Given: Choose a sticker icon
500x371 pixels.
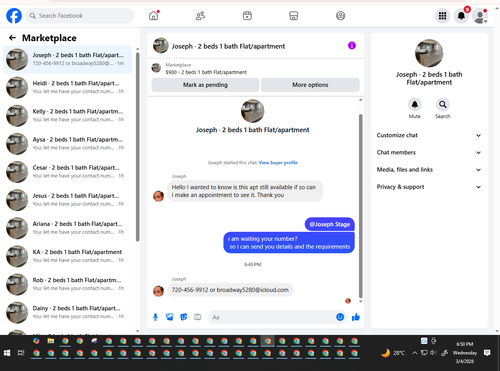Looking at the screenshot, I should [x=184, y=317].
